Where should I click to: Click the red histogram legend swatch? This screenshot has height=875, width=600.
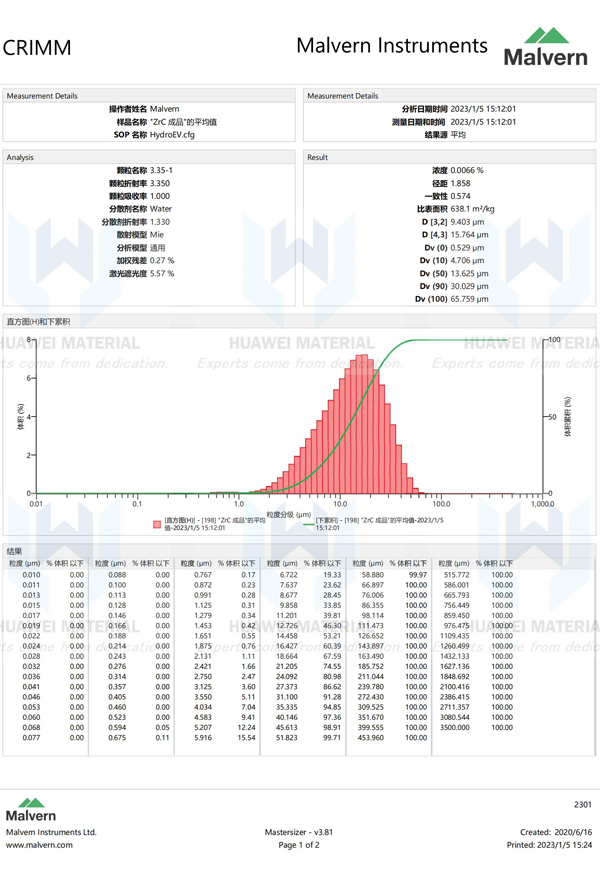tap(157, 523)
